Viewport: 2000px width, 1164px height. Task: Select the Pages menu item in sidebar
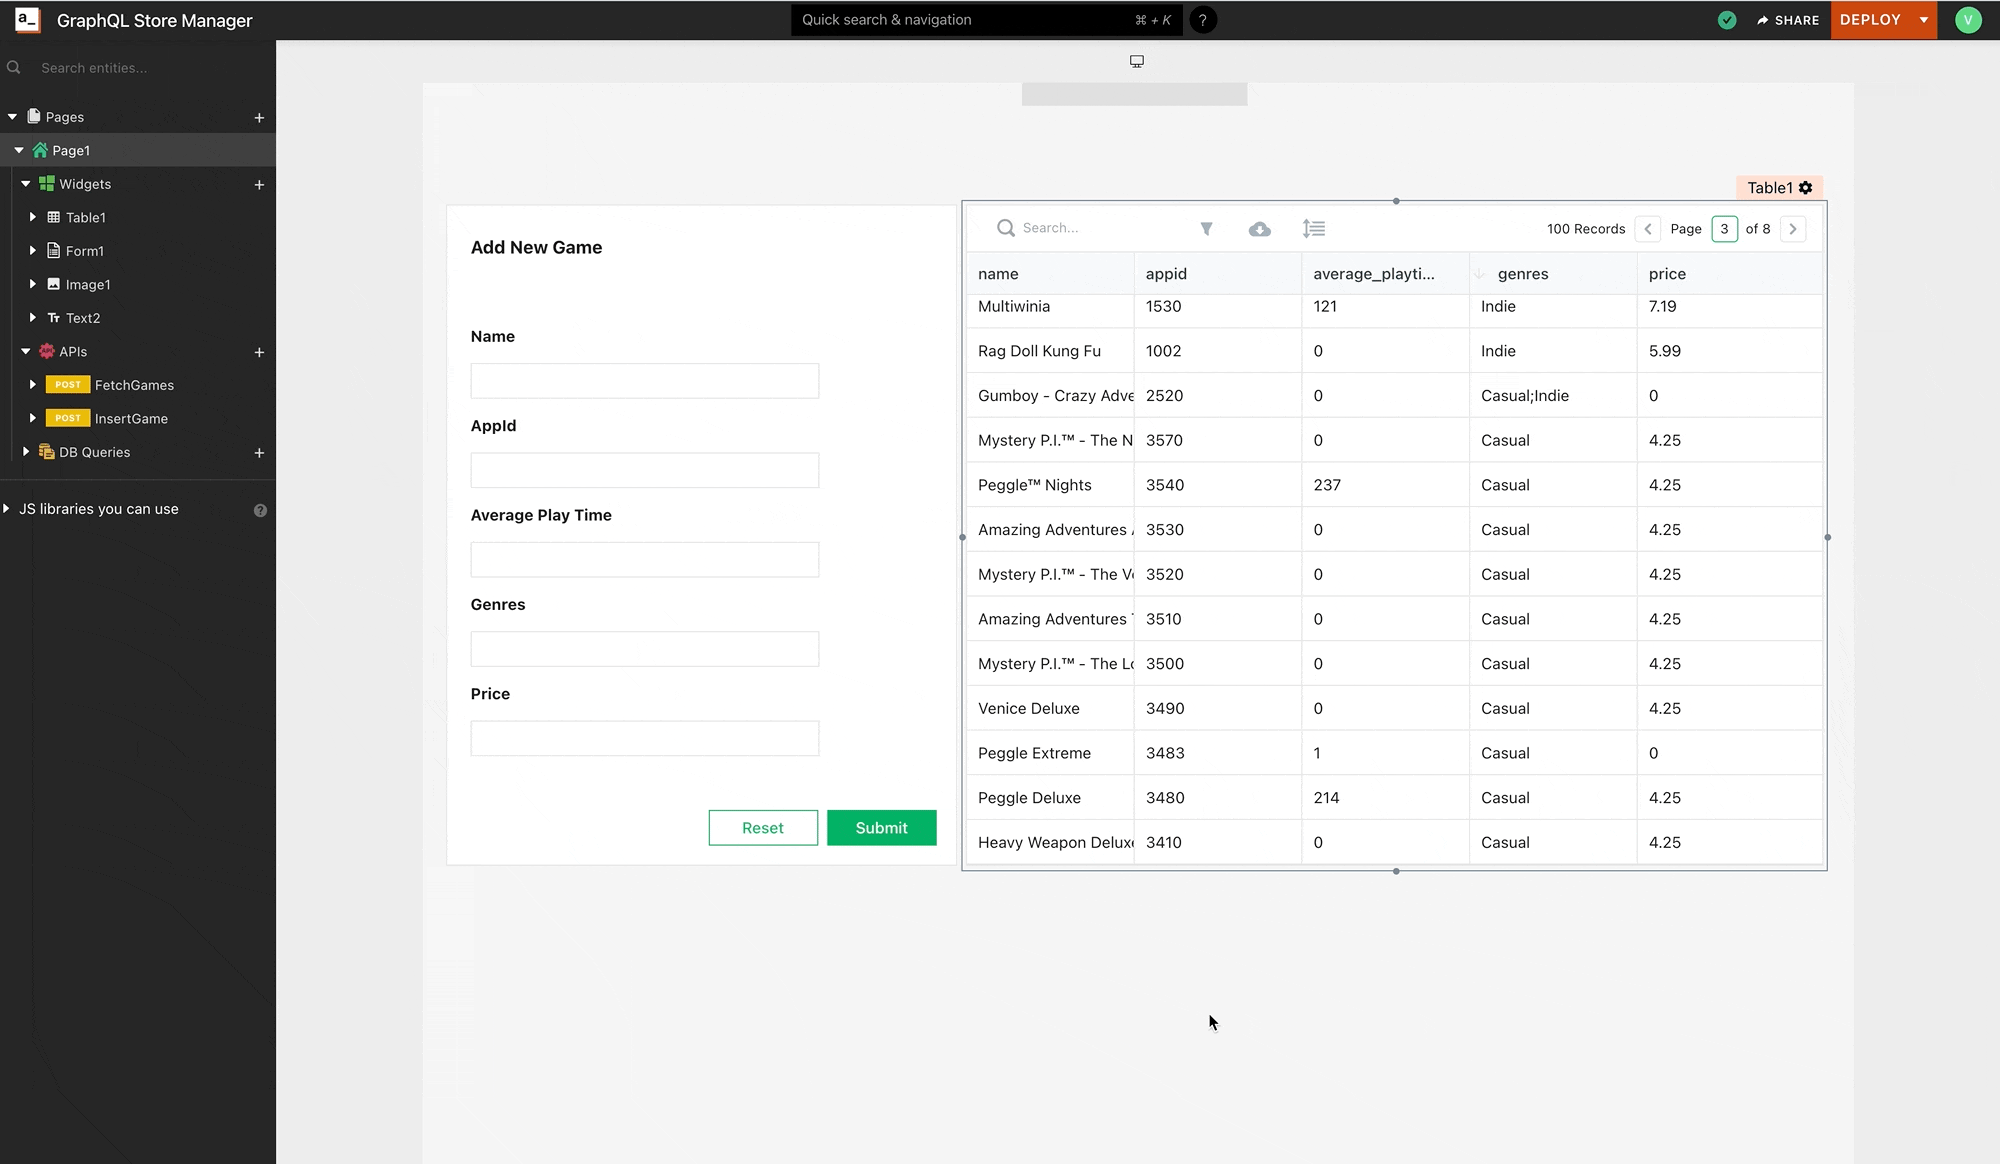65,116
